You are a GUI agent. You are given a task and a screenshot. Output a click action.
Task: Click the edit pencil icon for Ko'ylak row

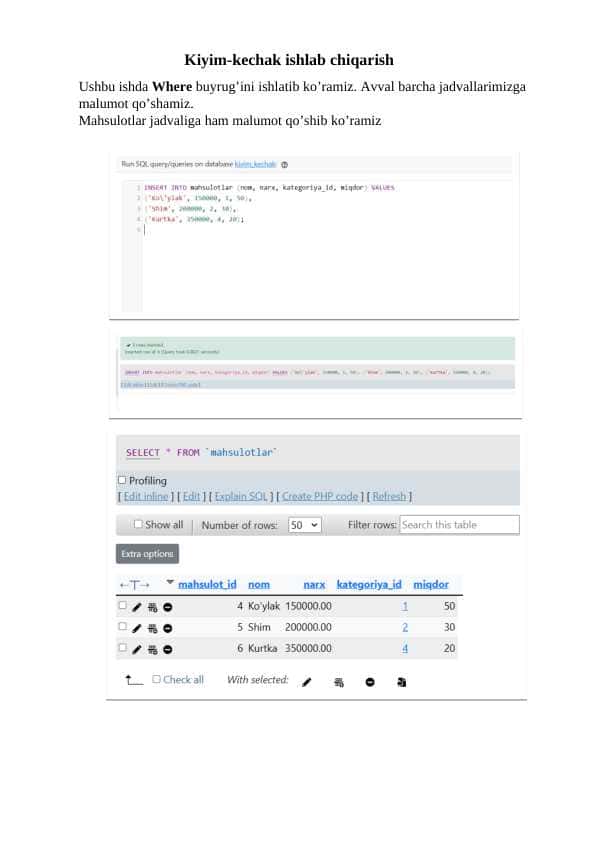[137, 607]
